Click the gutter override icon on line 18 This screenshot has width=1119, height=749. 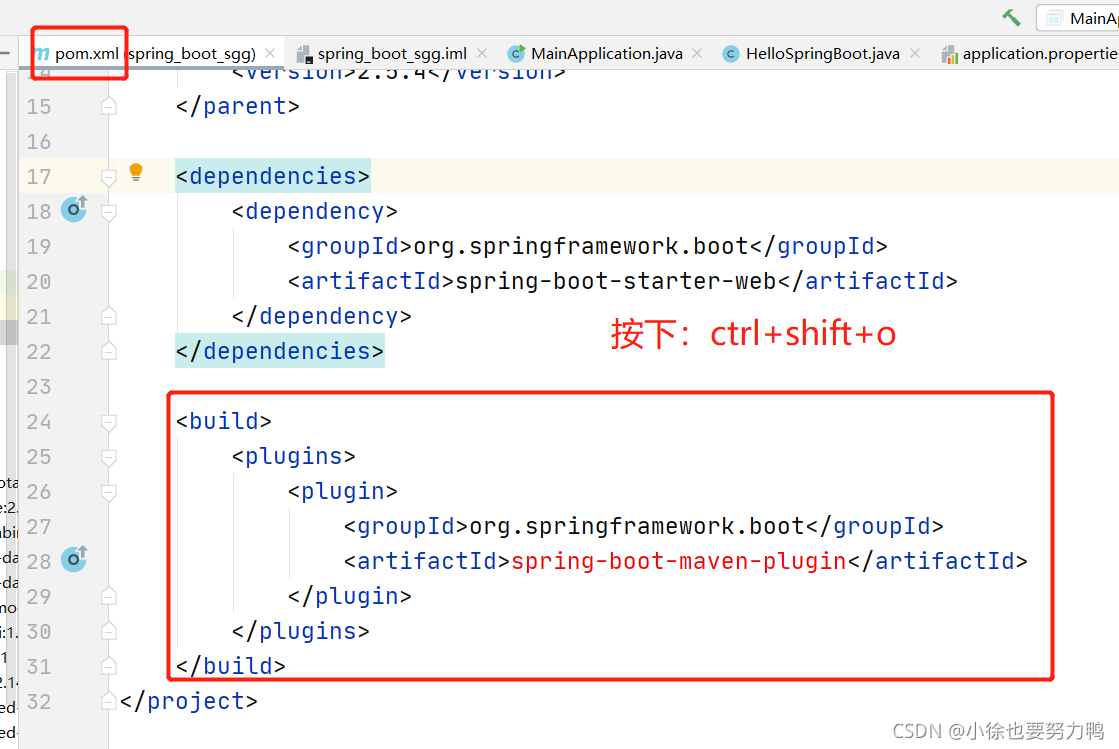(74, 209)
